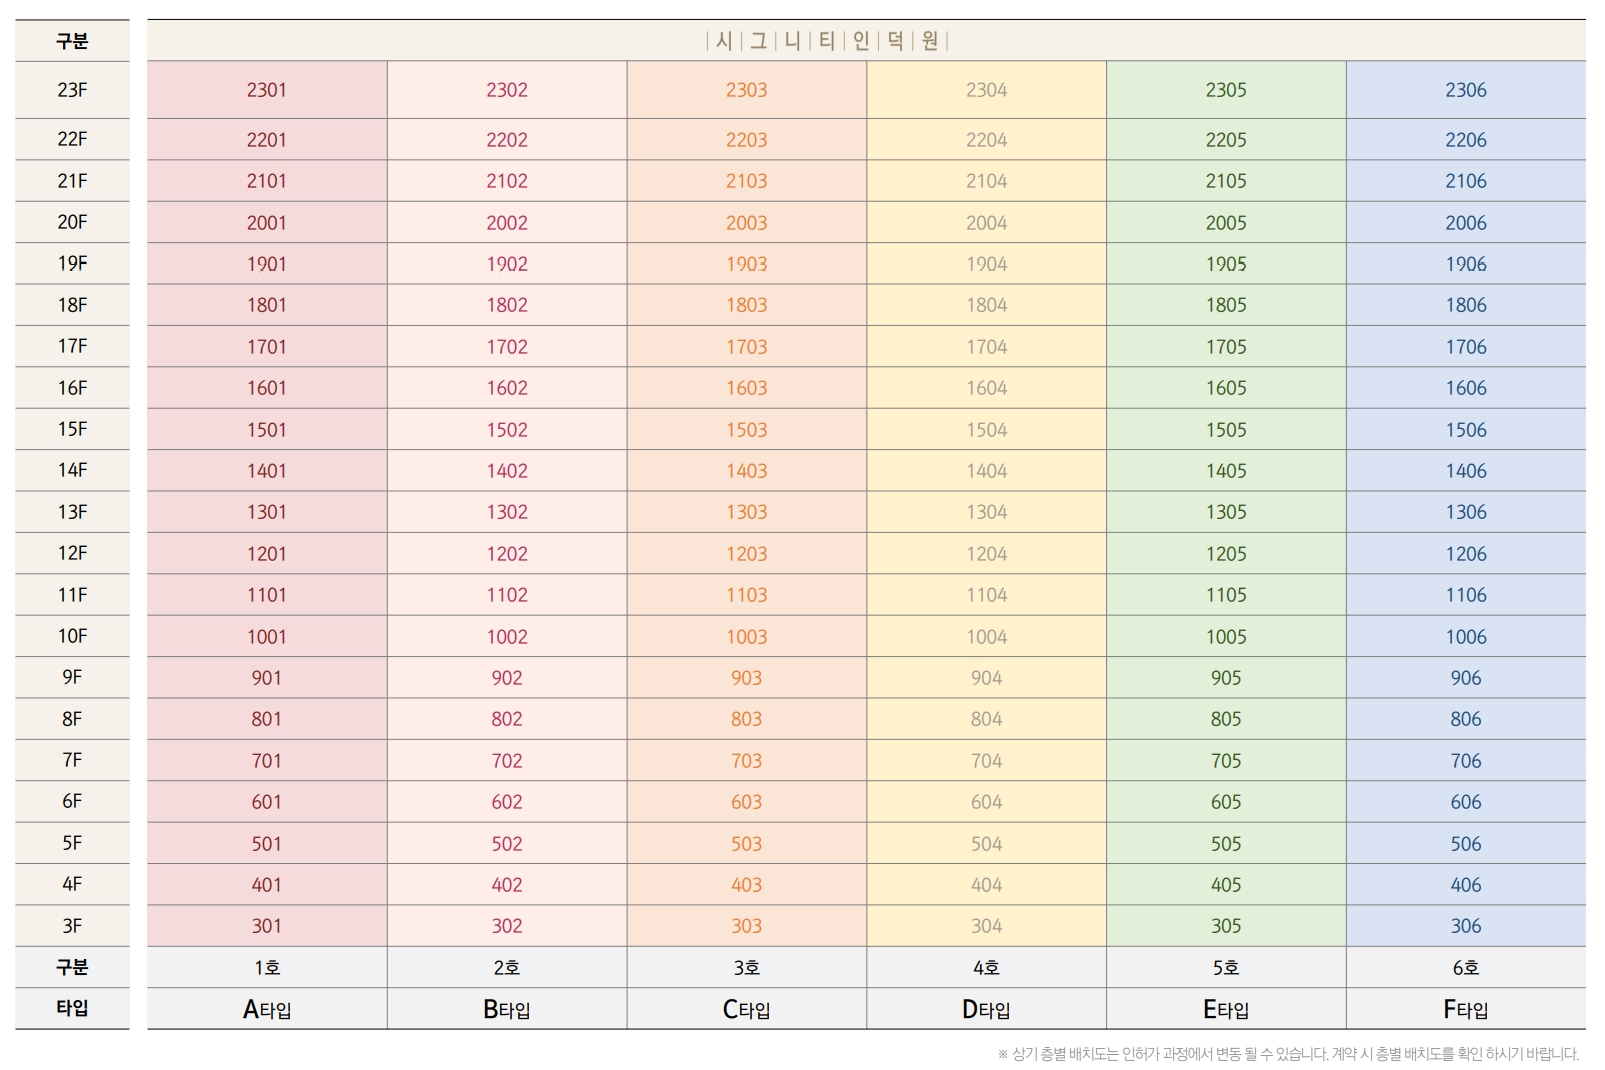Choose unit 401
The width and height of the screenshot is (1605, 1070).
[x=267, y=885]
